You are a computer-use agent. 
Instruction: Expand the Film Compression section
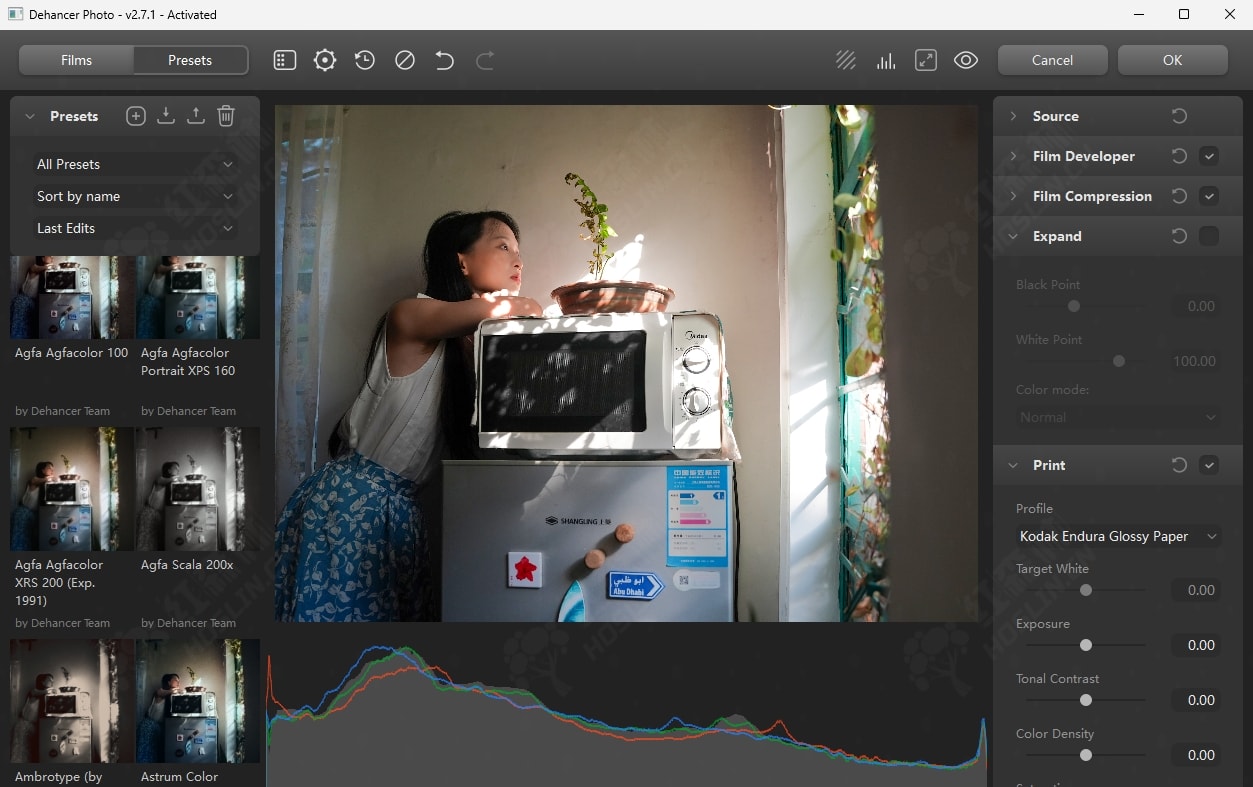(1013, 196)
